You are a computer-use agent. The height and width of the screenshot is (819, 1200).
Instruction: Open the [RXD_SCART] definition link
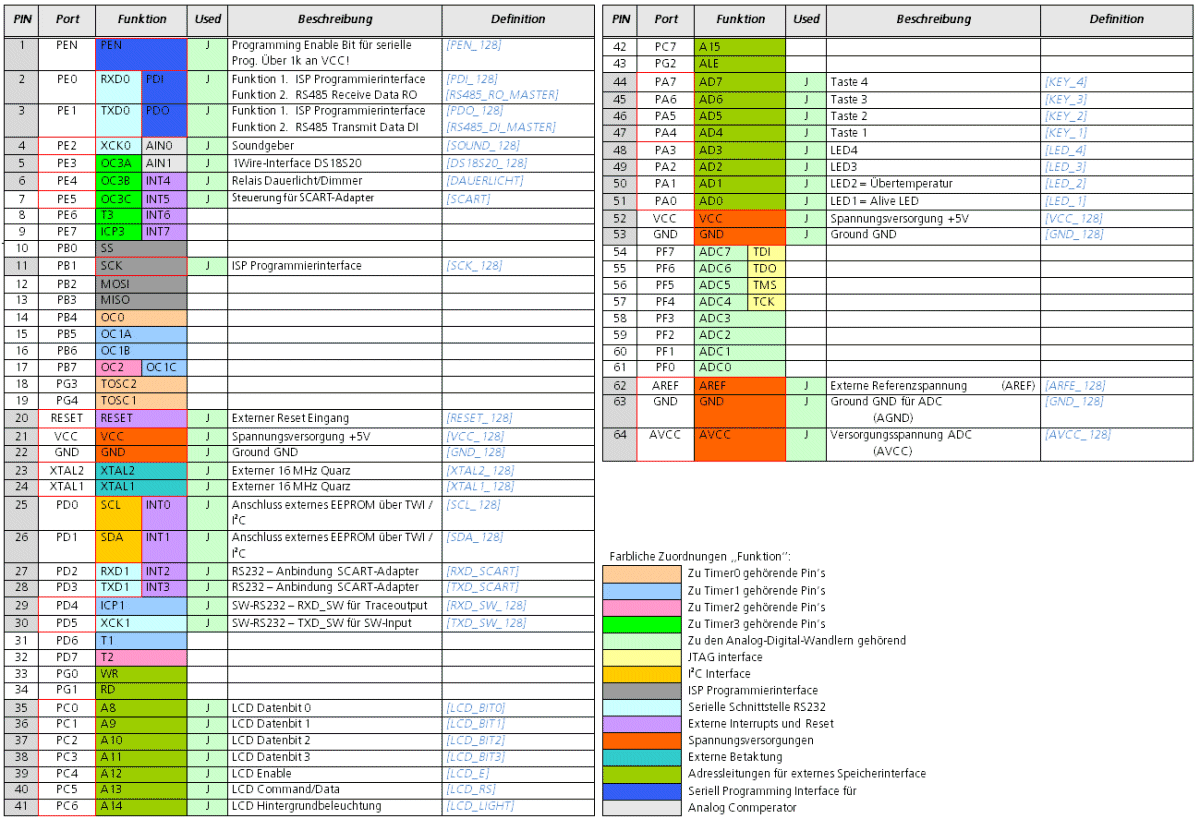coord(482,571)
